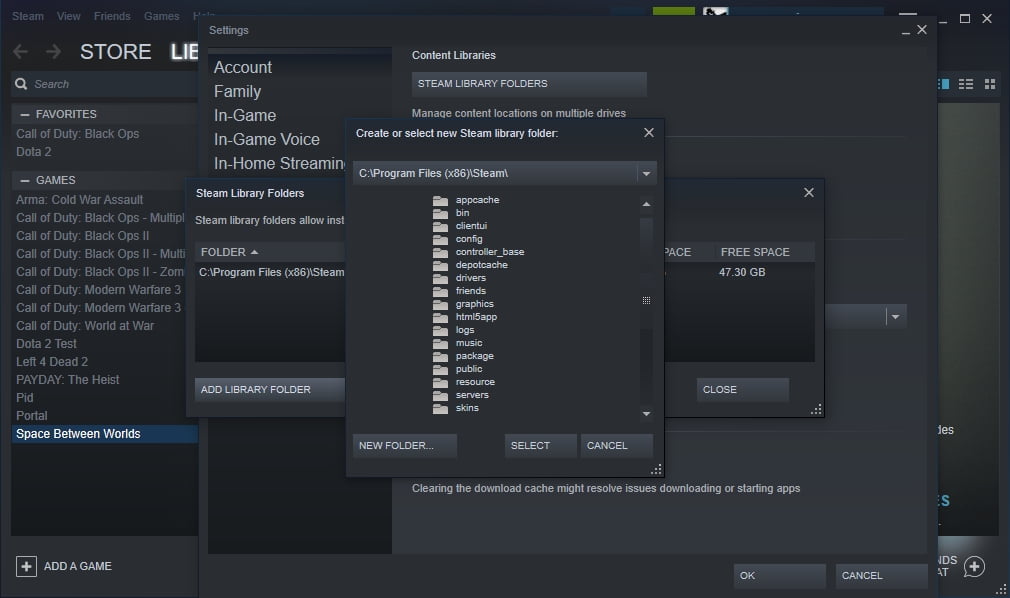
Task: Select the resource folder icon
Action: pyautogui.click(x=441, y=381)
